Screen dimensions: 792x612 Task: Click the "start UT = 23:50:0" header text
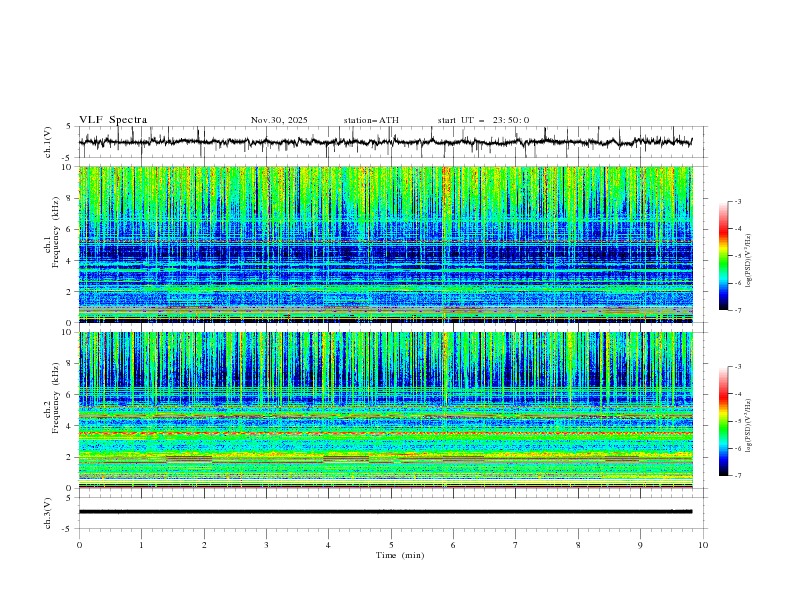pyautogui.click(x=483, y=120)
